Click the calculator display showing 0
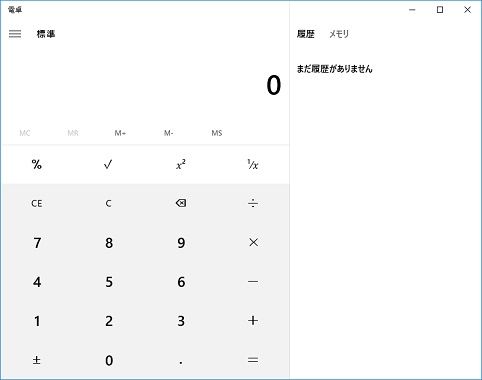The image size is (482, 380). tap(273, 85)
